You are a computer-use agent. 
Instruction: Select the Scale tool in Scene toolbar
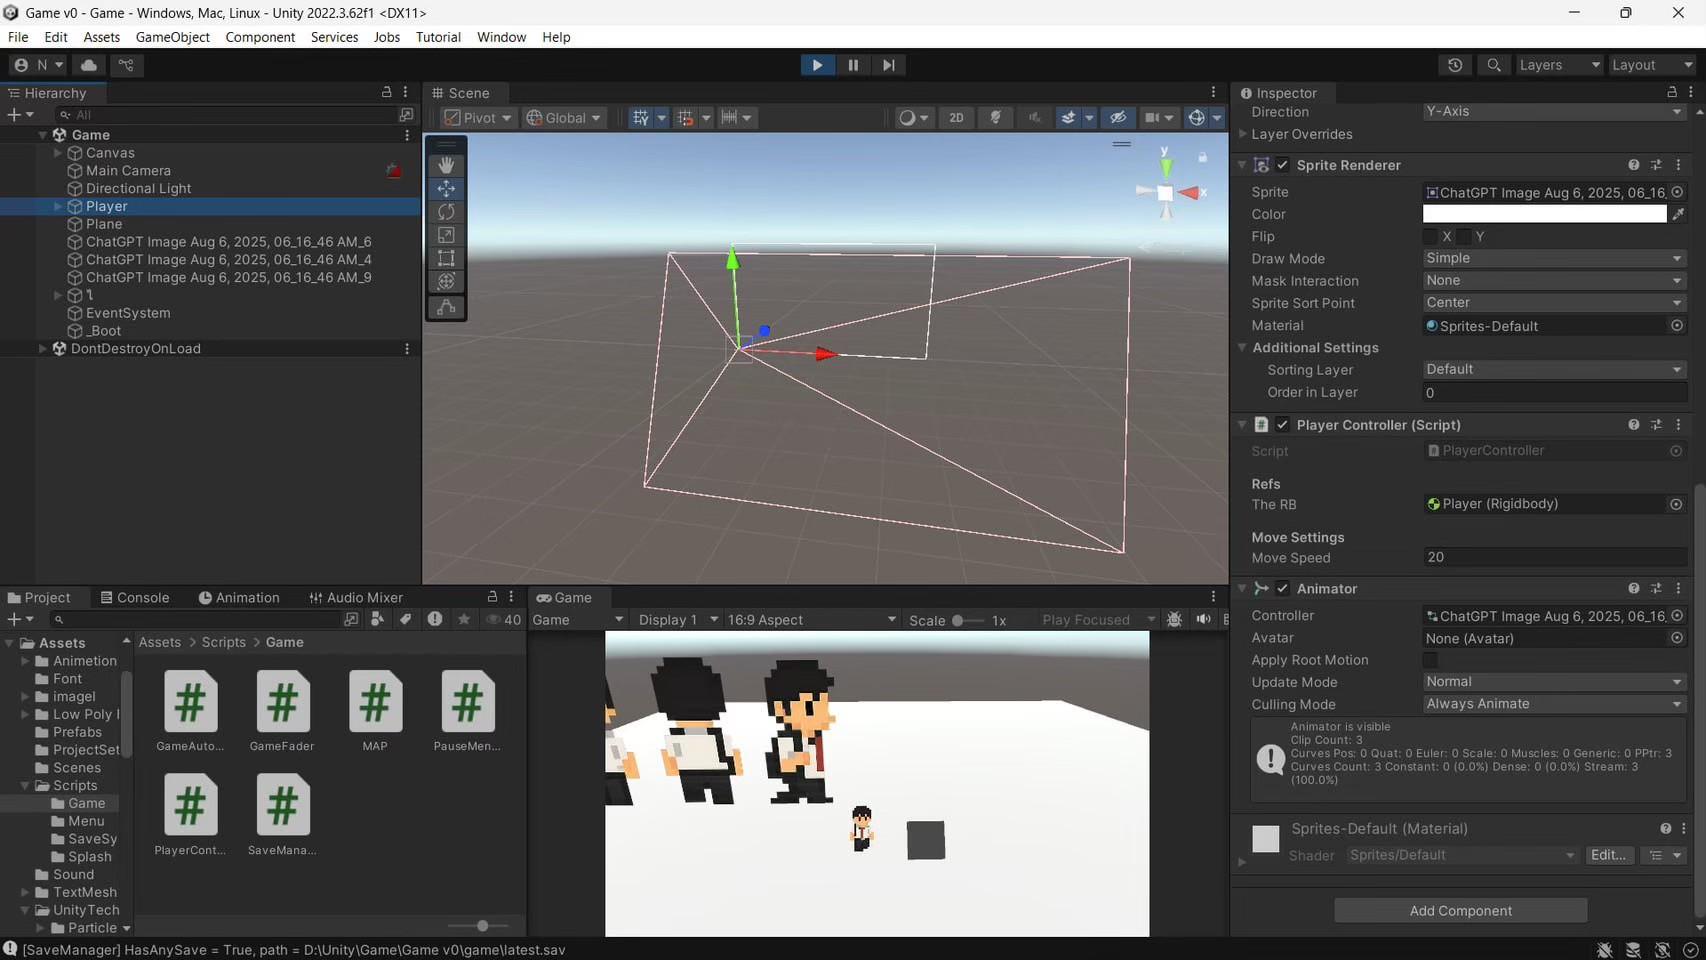pyautogui.click(x=446, y=235)
